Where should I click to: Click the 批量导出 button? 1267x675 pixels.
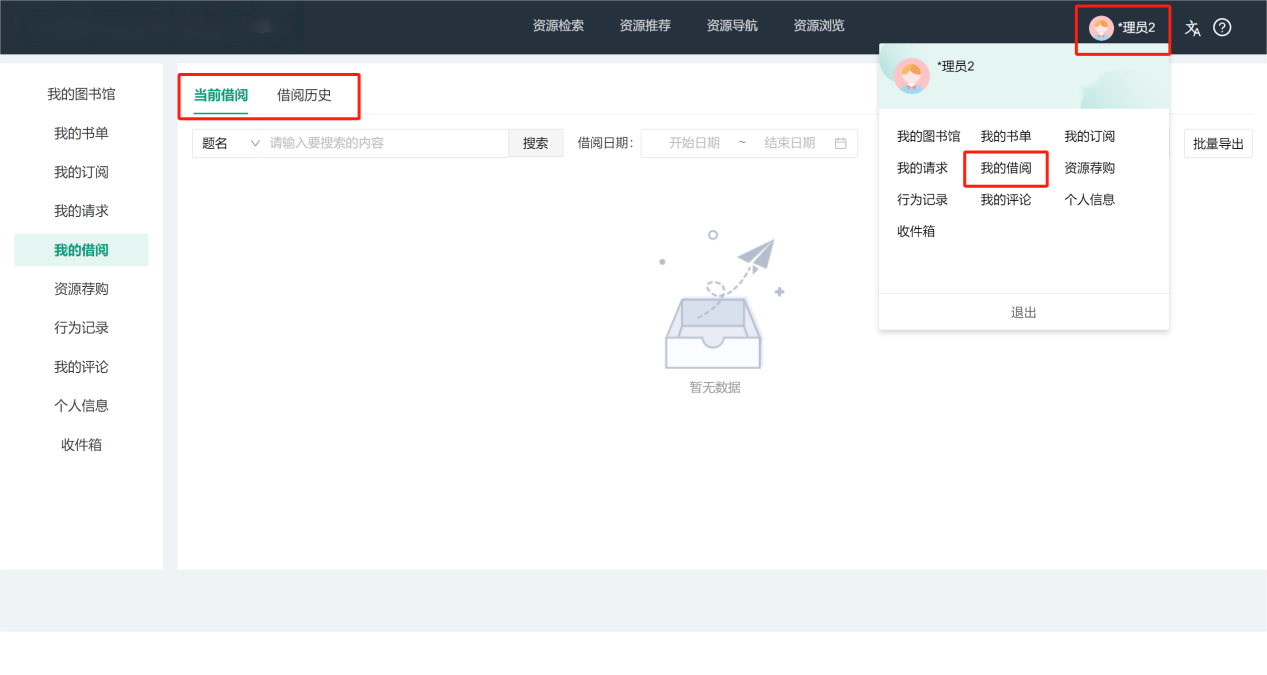coord(1218,144)
